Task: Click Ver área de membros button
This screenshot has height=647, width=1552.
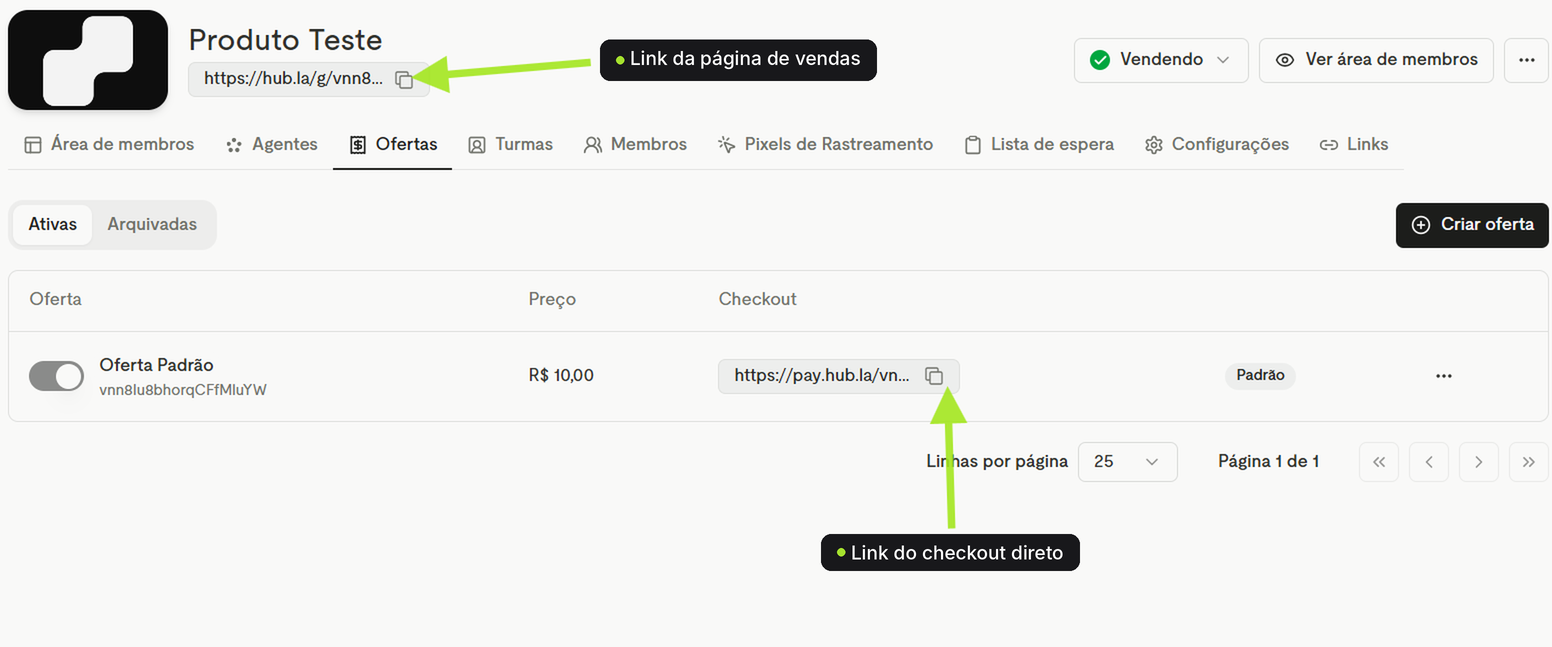Action: point(1376,60)
